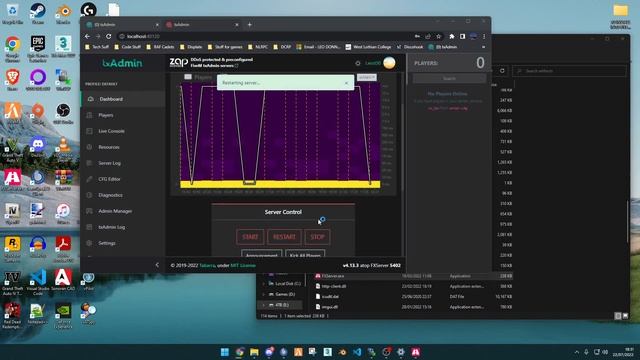Collapse the txAdmin sidebar with chevron

click(x=157, y=265)
